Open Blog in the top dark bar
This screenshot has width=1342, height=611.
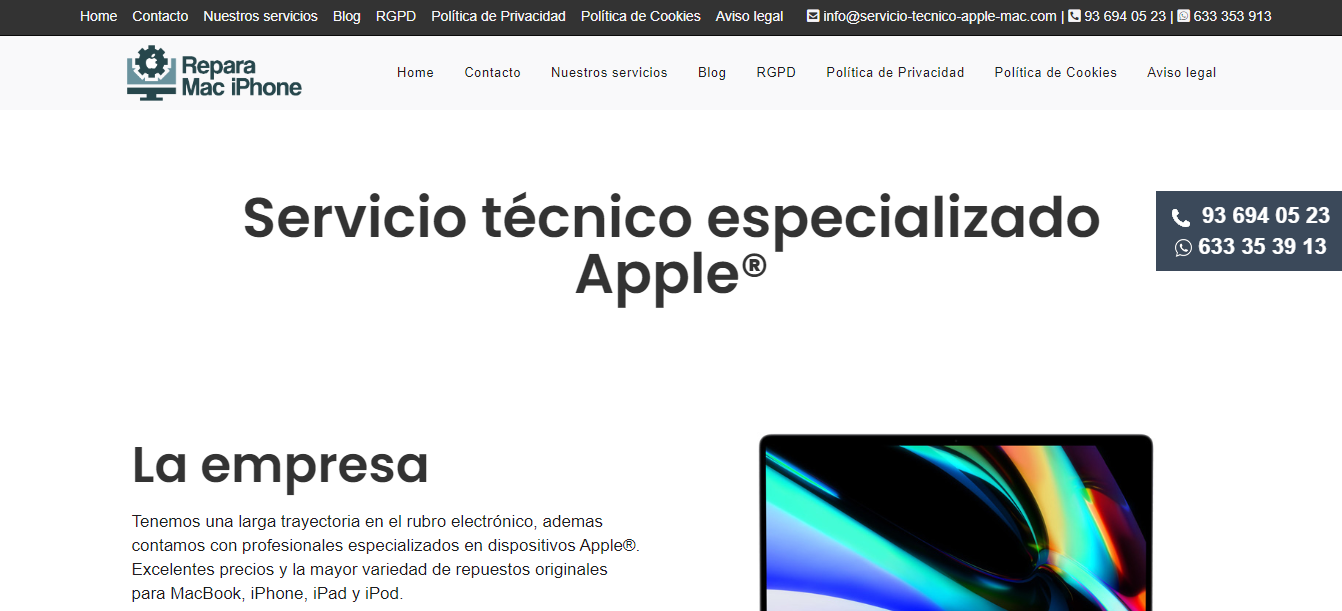click(x=347, y=16)
